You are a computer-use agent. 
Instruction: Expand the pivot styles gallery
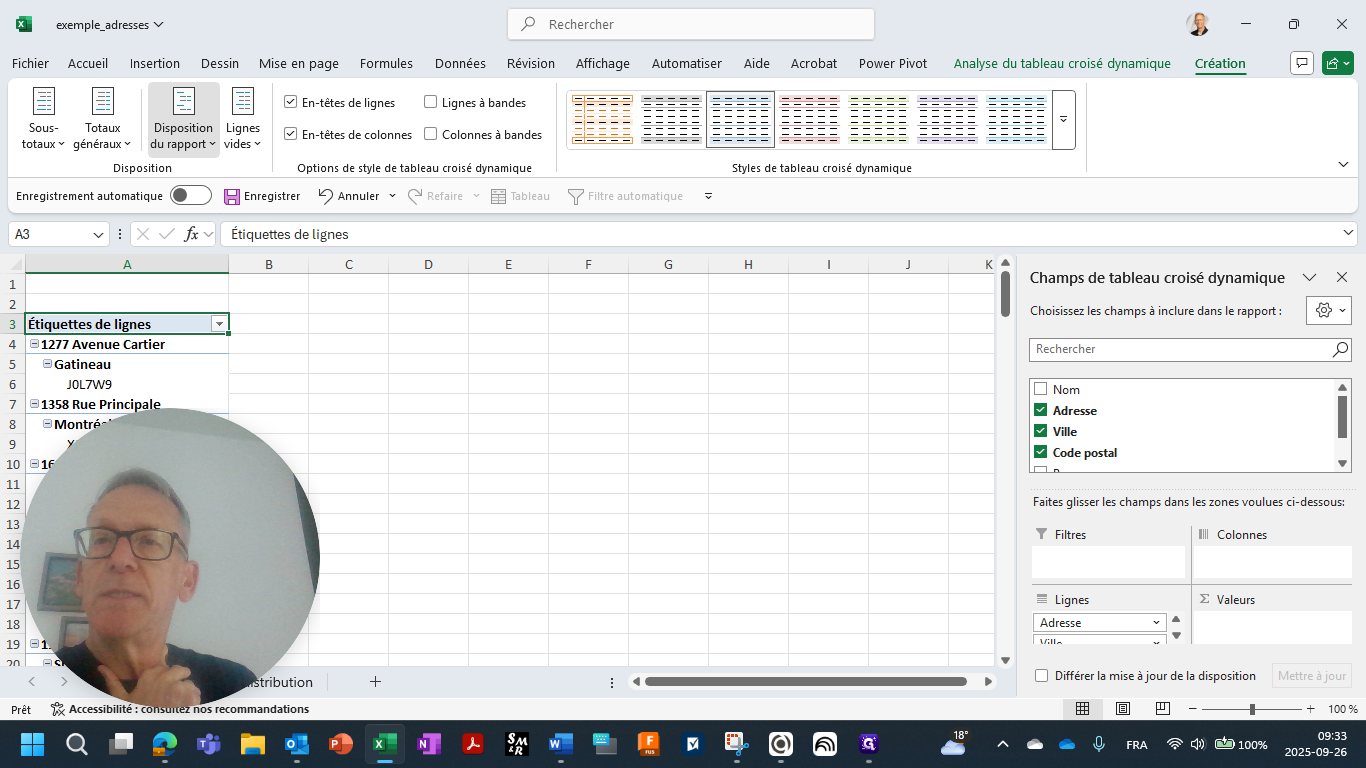(x=1063, y=119)
